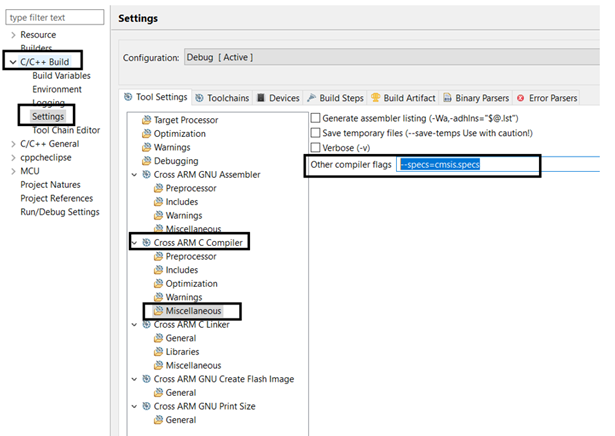Open the Configuration Debug [Active] dropdown
Screen dimensions: 615x436
[392, 57]
